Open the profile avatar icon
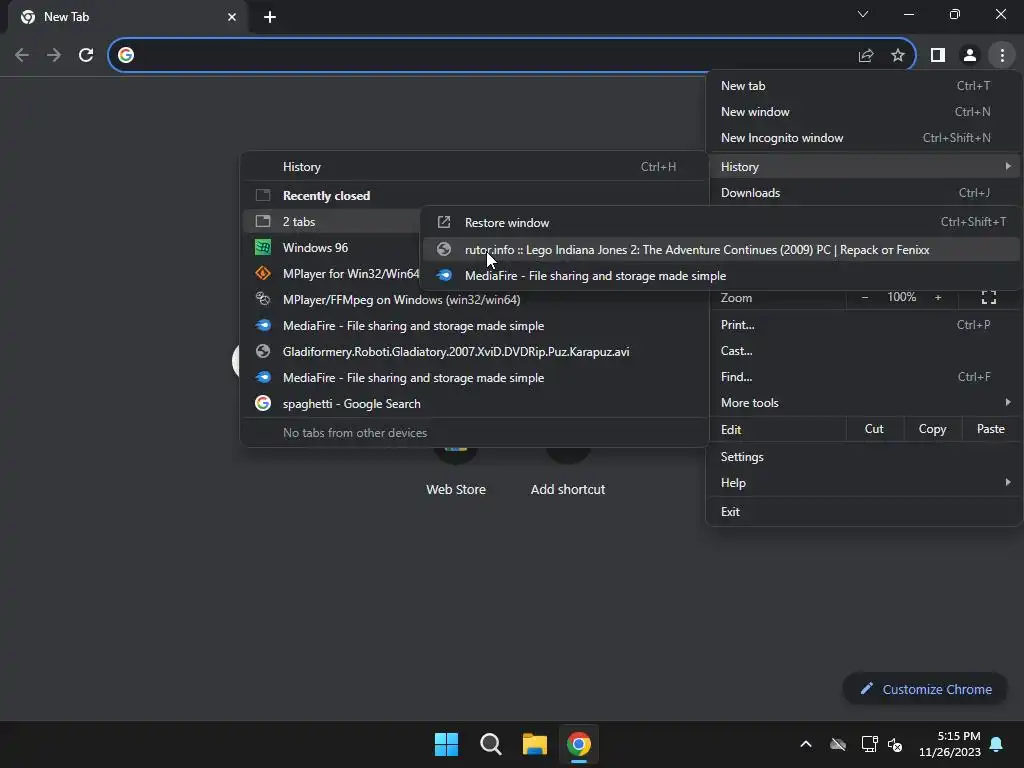Viewport: 1024px width, 768px height. click(x=970, y=55)
